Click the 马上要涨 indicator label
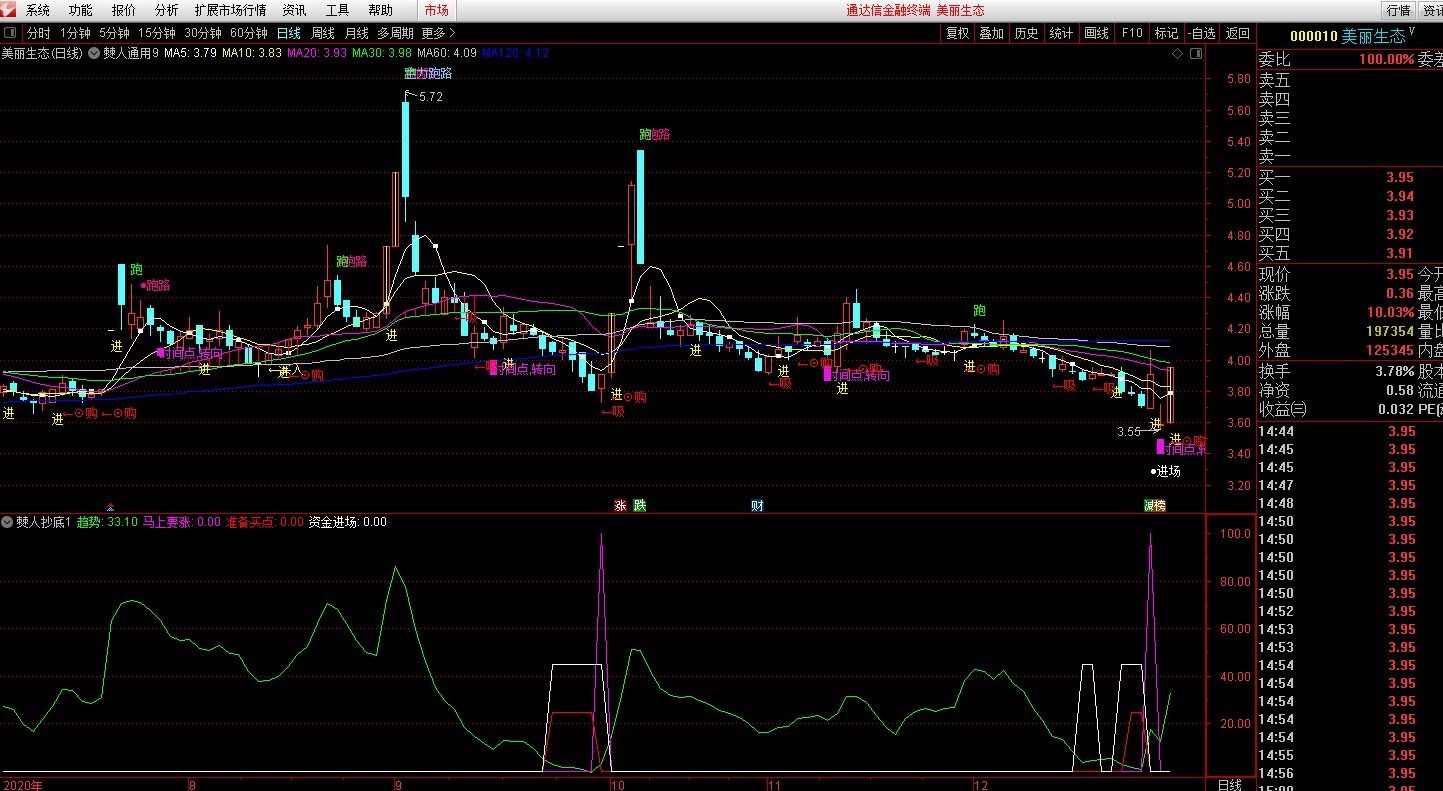Viewport: 1443px width, 791px height. pos(181,522)
